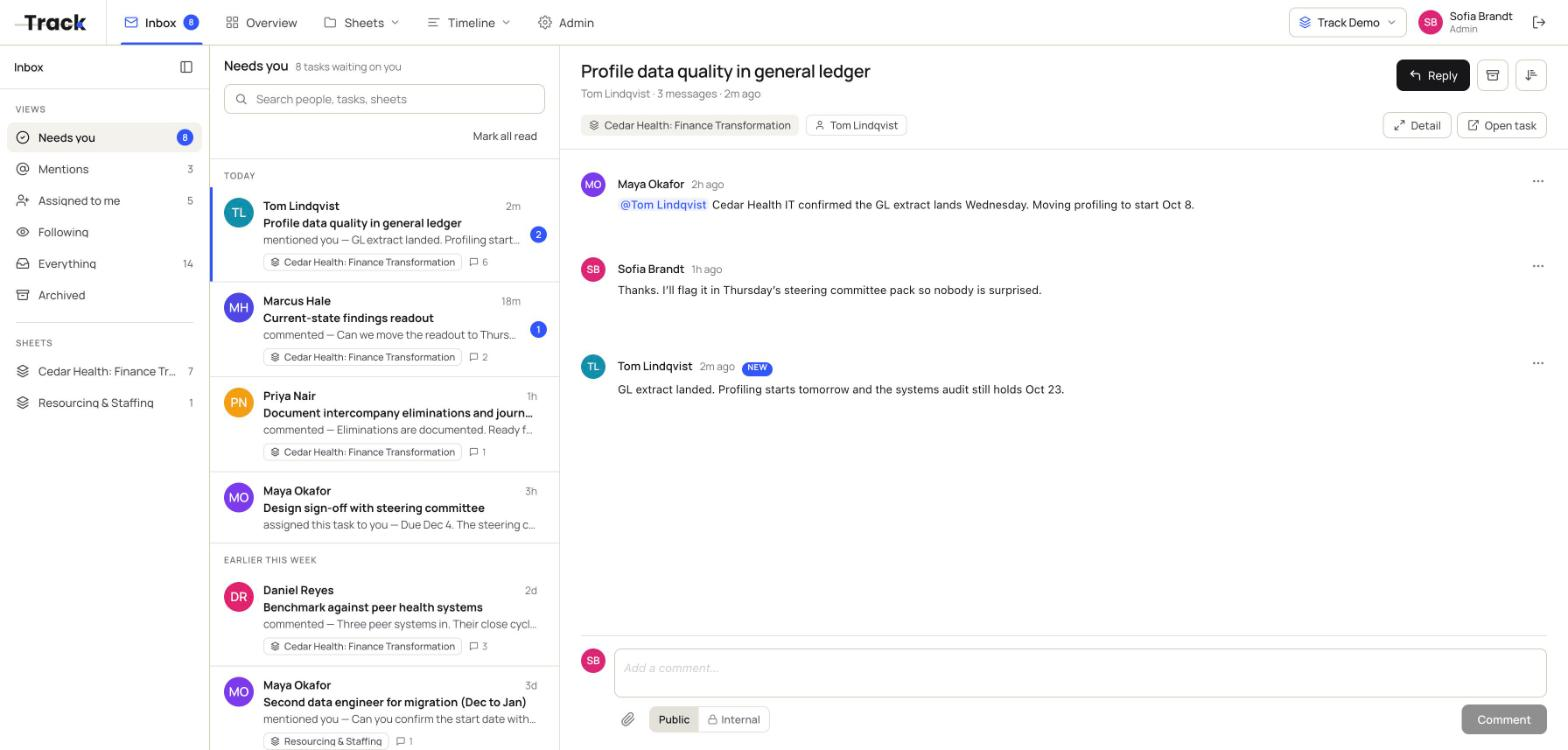Open the Archived view
The height and width of the screenshot is (750, 1568).
click(x=104, y=295)
